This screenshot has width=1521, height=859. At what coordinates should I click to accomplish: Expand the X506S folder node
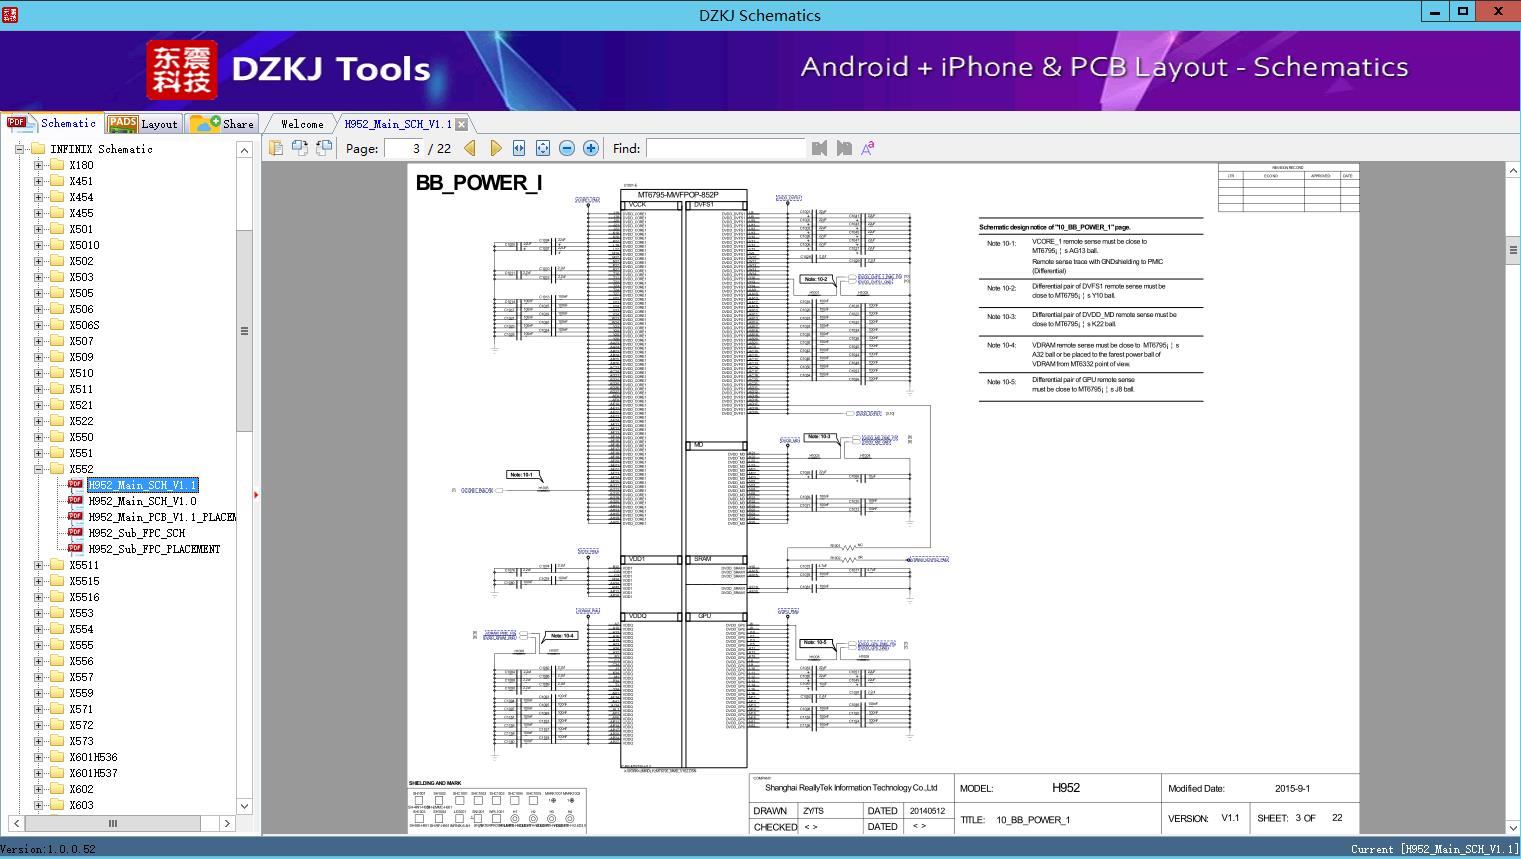[x=38, y=325]
